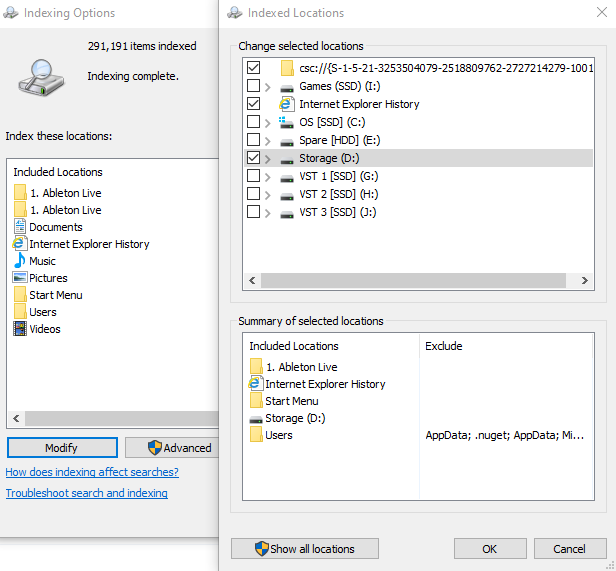Image resolution: width=616 pixels, height=571 pixels.
Task: Expand the OS [SSD] (C:) drive node
Action: pyautogui.click(x=268, y=123)
